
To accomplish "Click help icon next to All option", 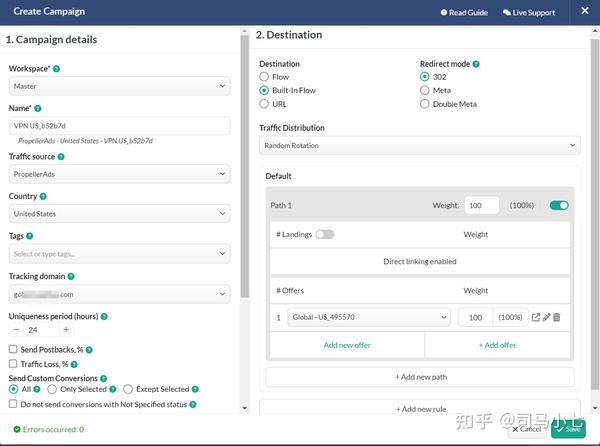I will [37, 389].
